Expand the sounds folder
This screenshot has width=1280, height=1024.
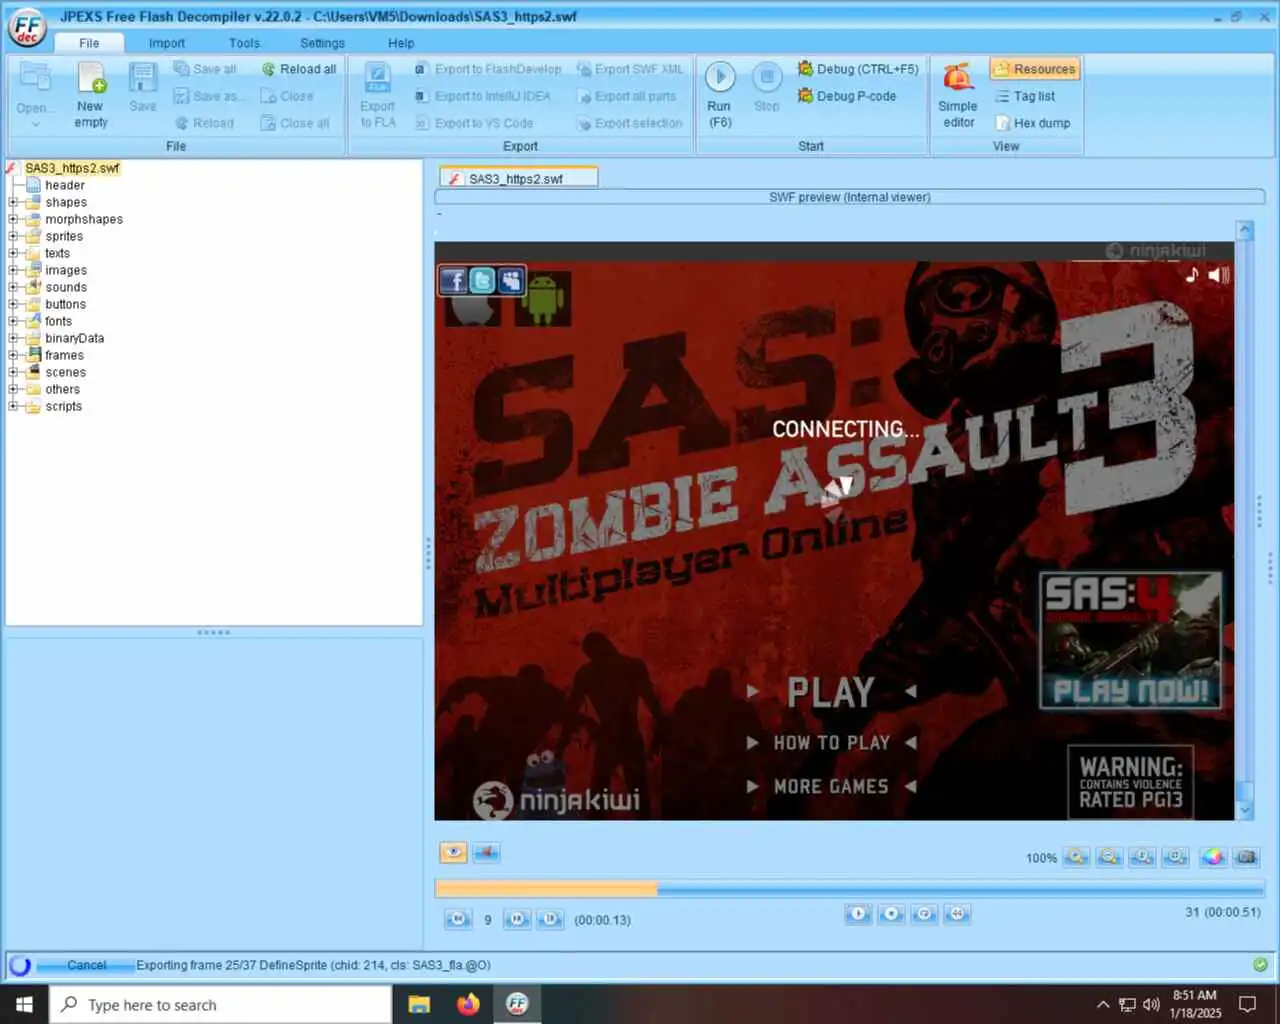tap(13, 287)
